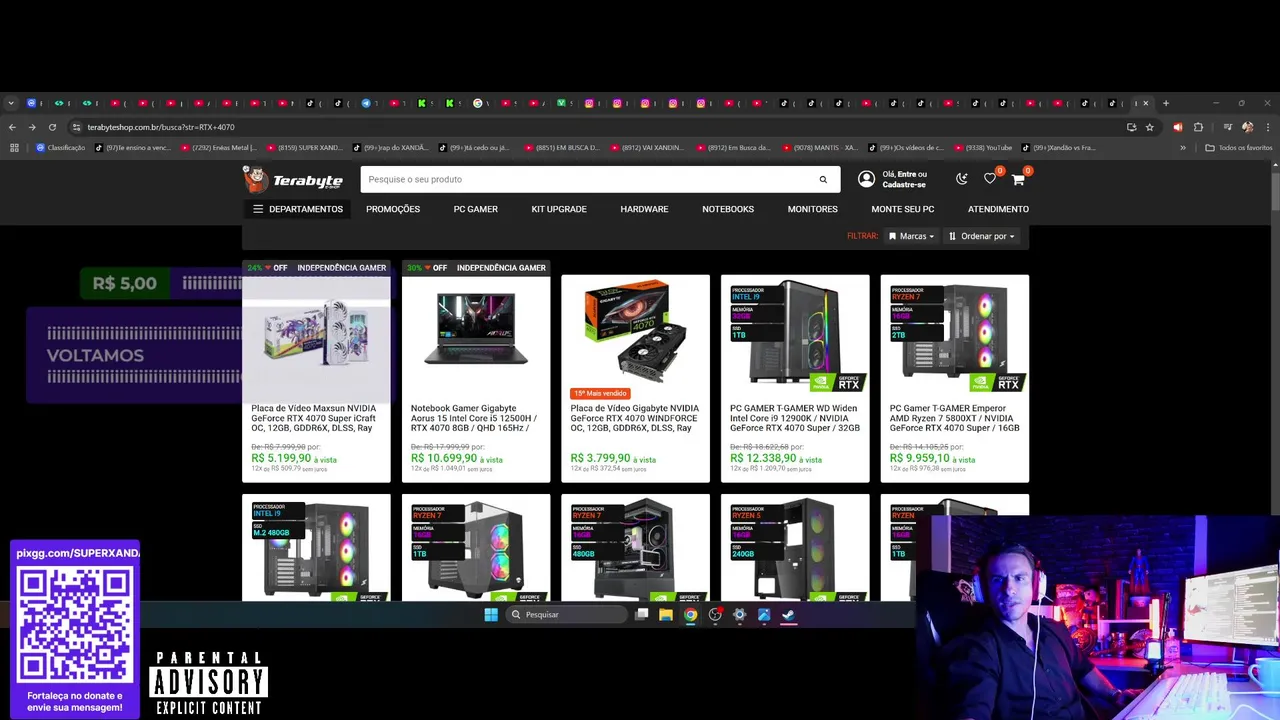
Task: Click the R$ 10.699,90 price
Action: 444,458
